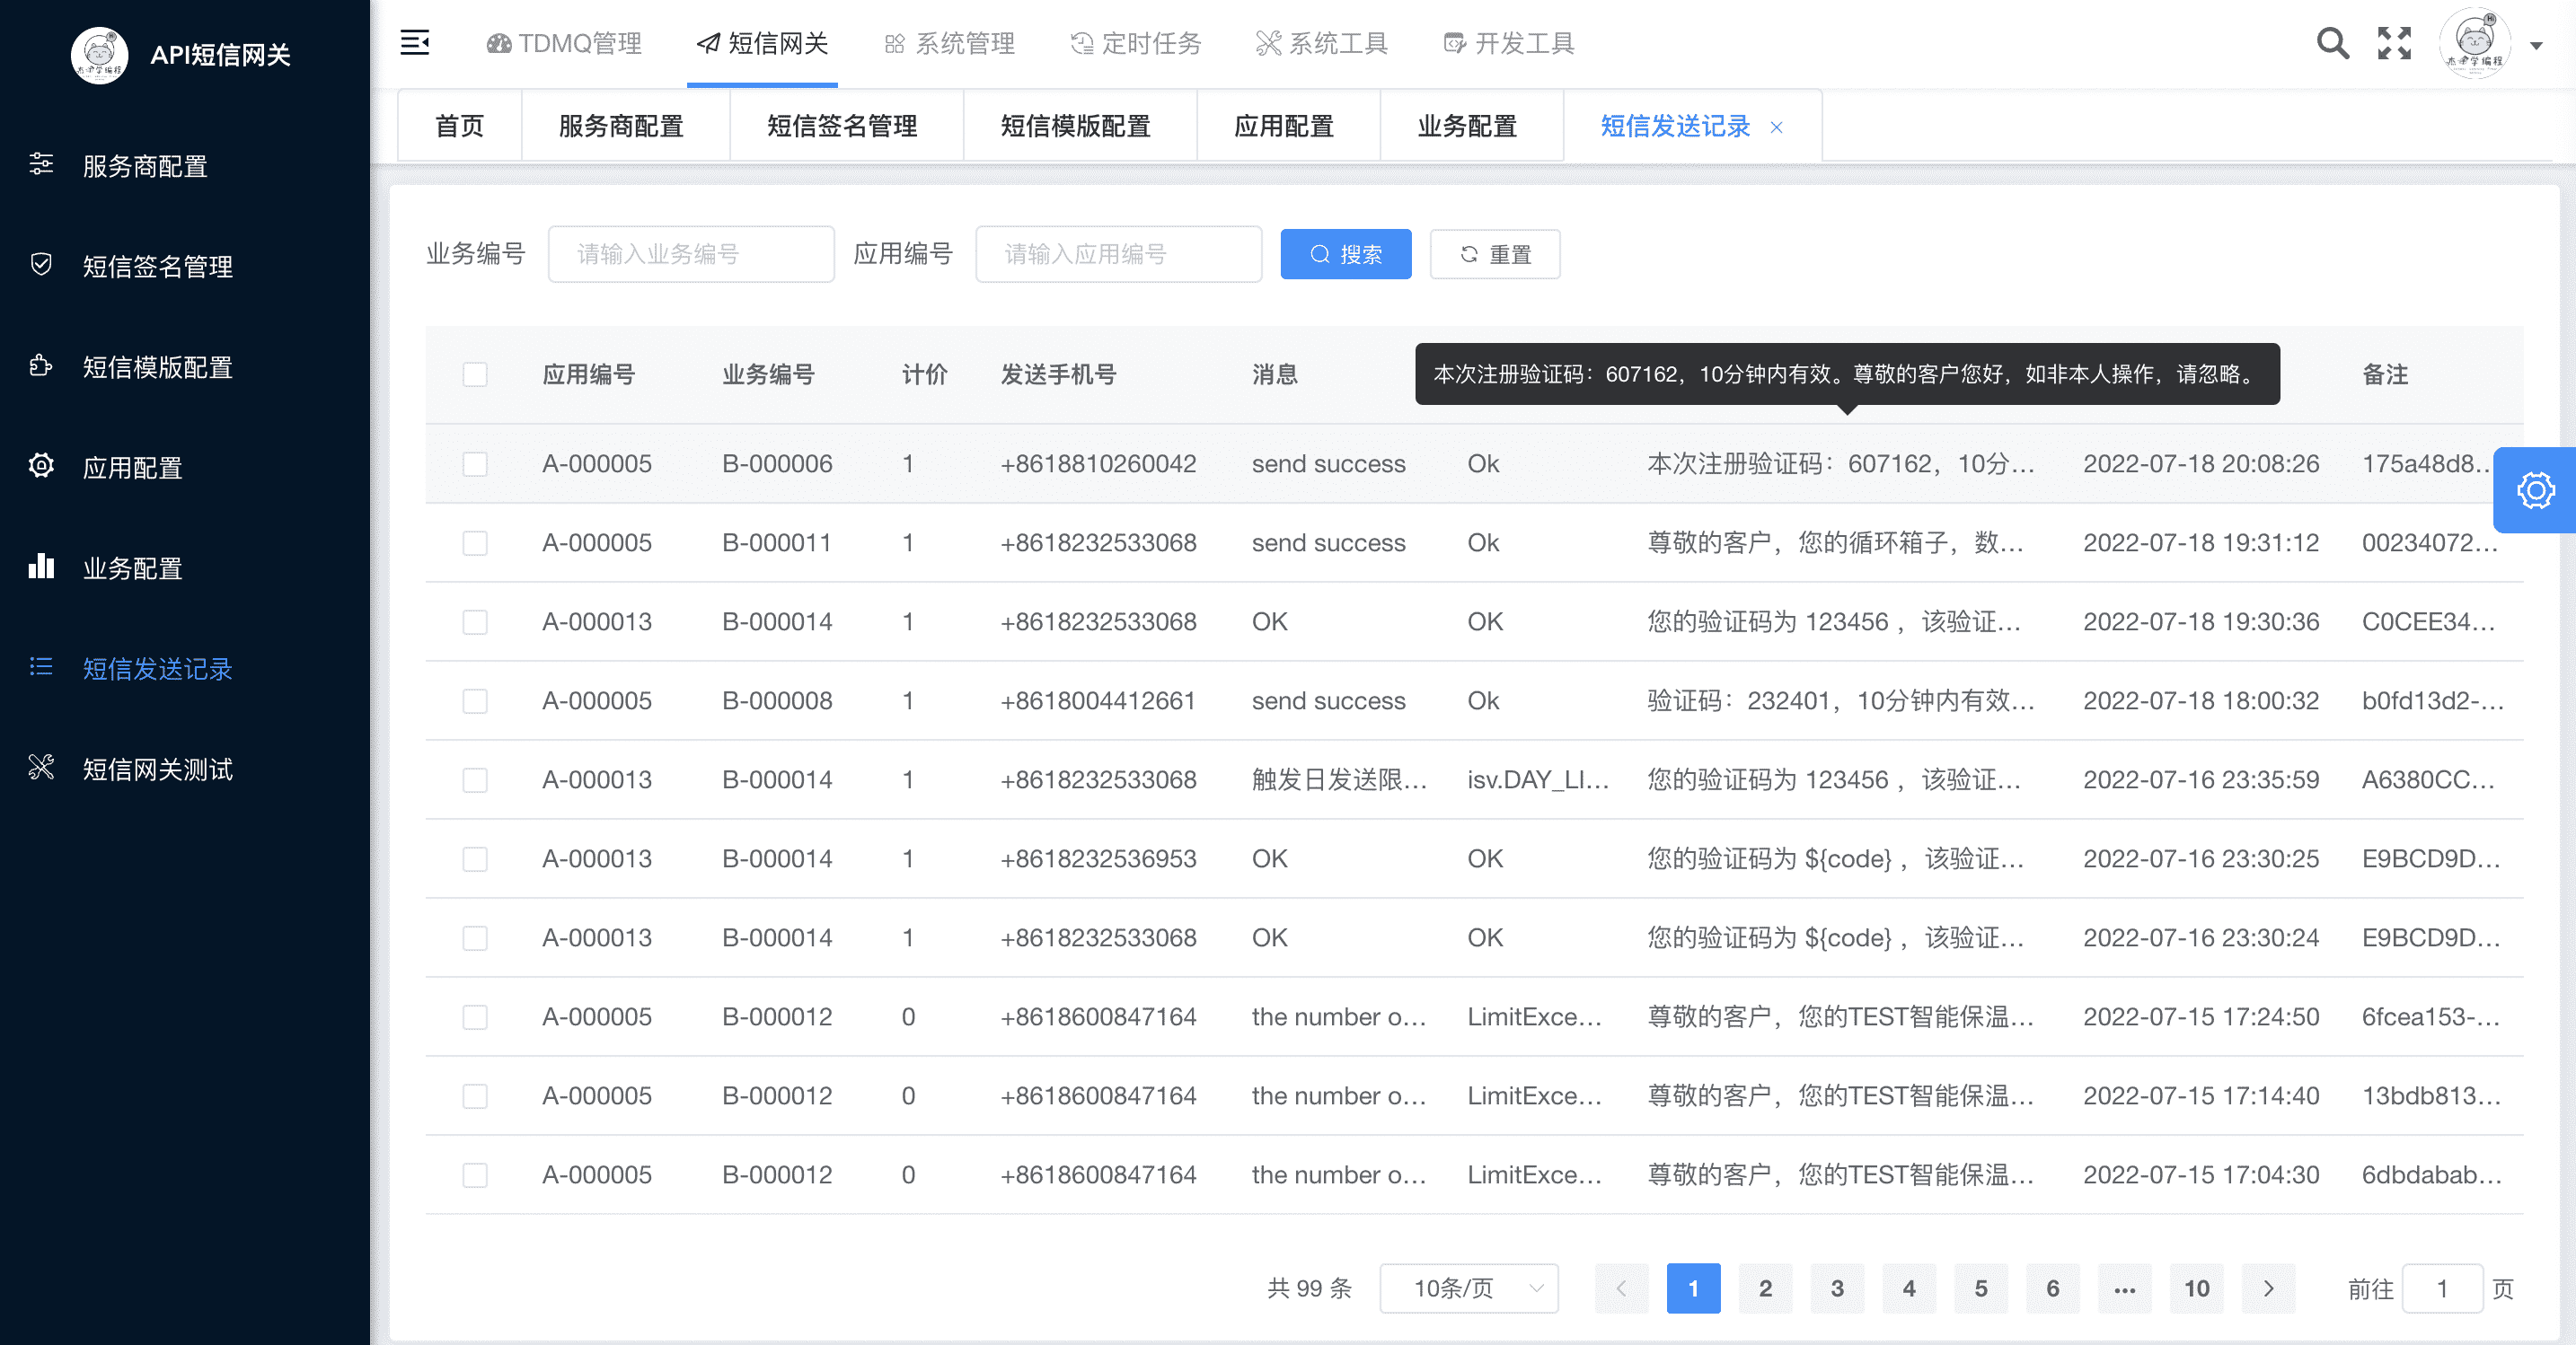
Task: Switch to the 首页 tab
Action: 460,126
